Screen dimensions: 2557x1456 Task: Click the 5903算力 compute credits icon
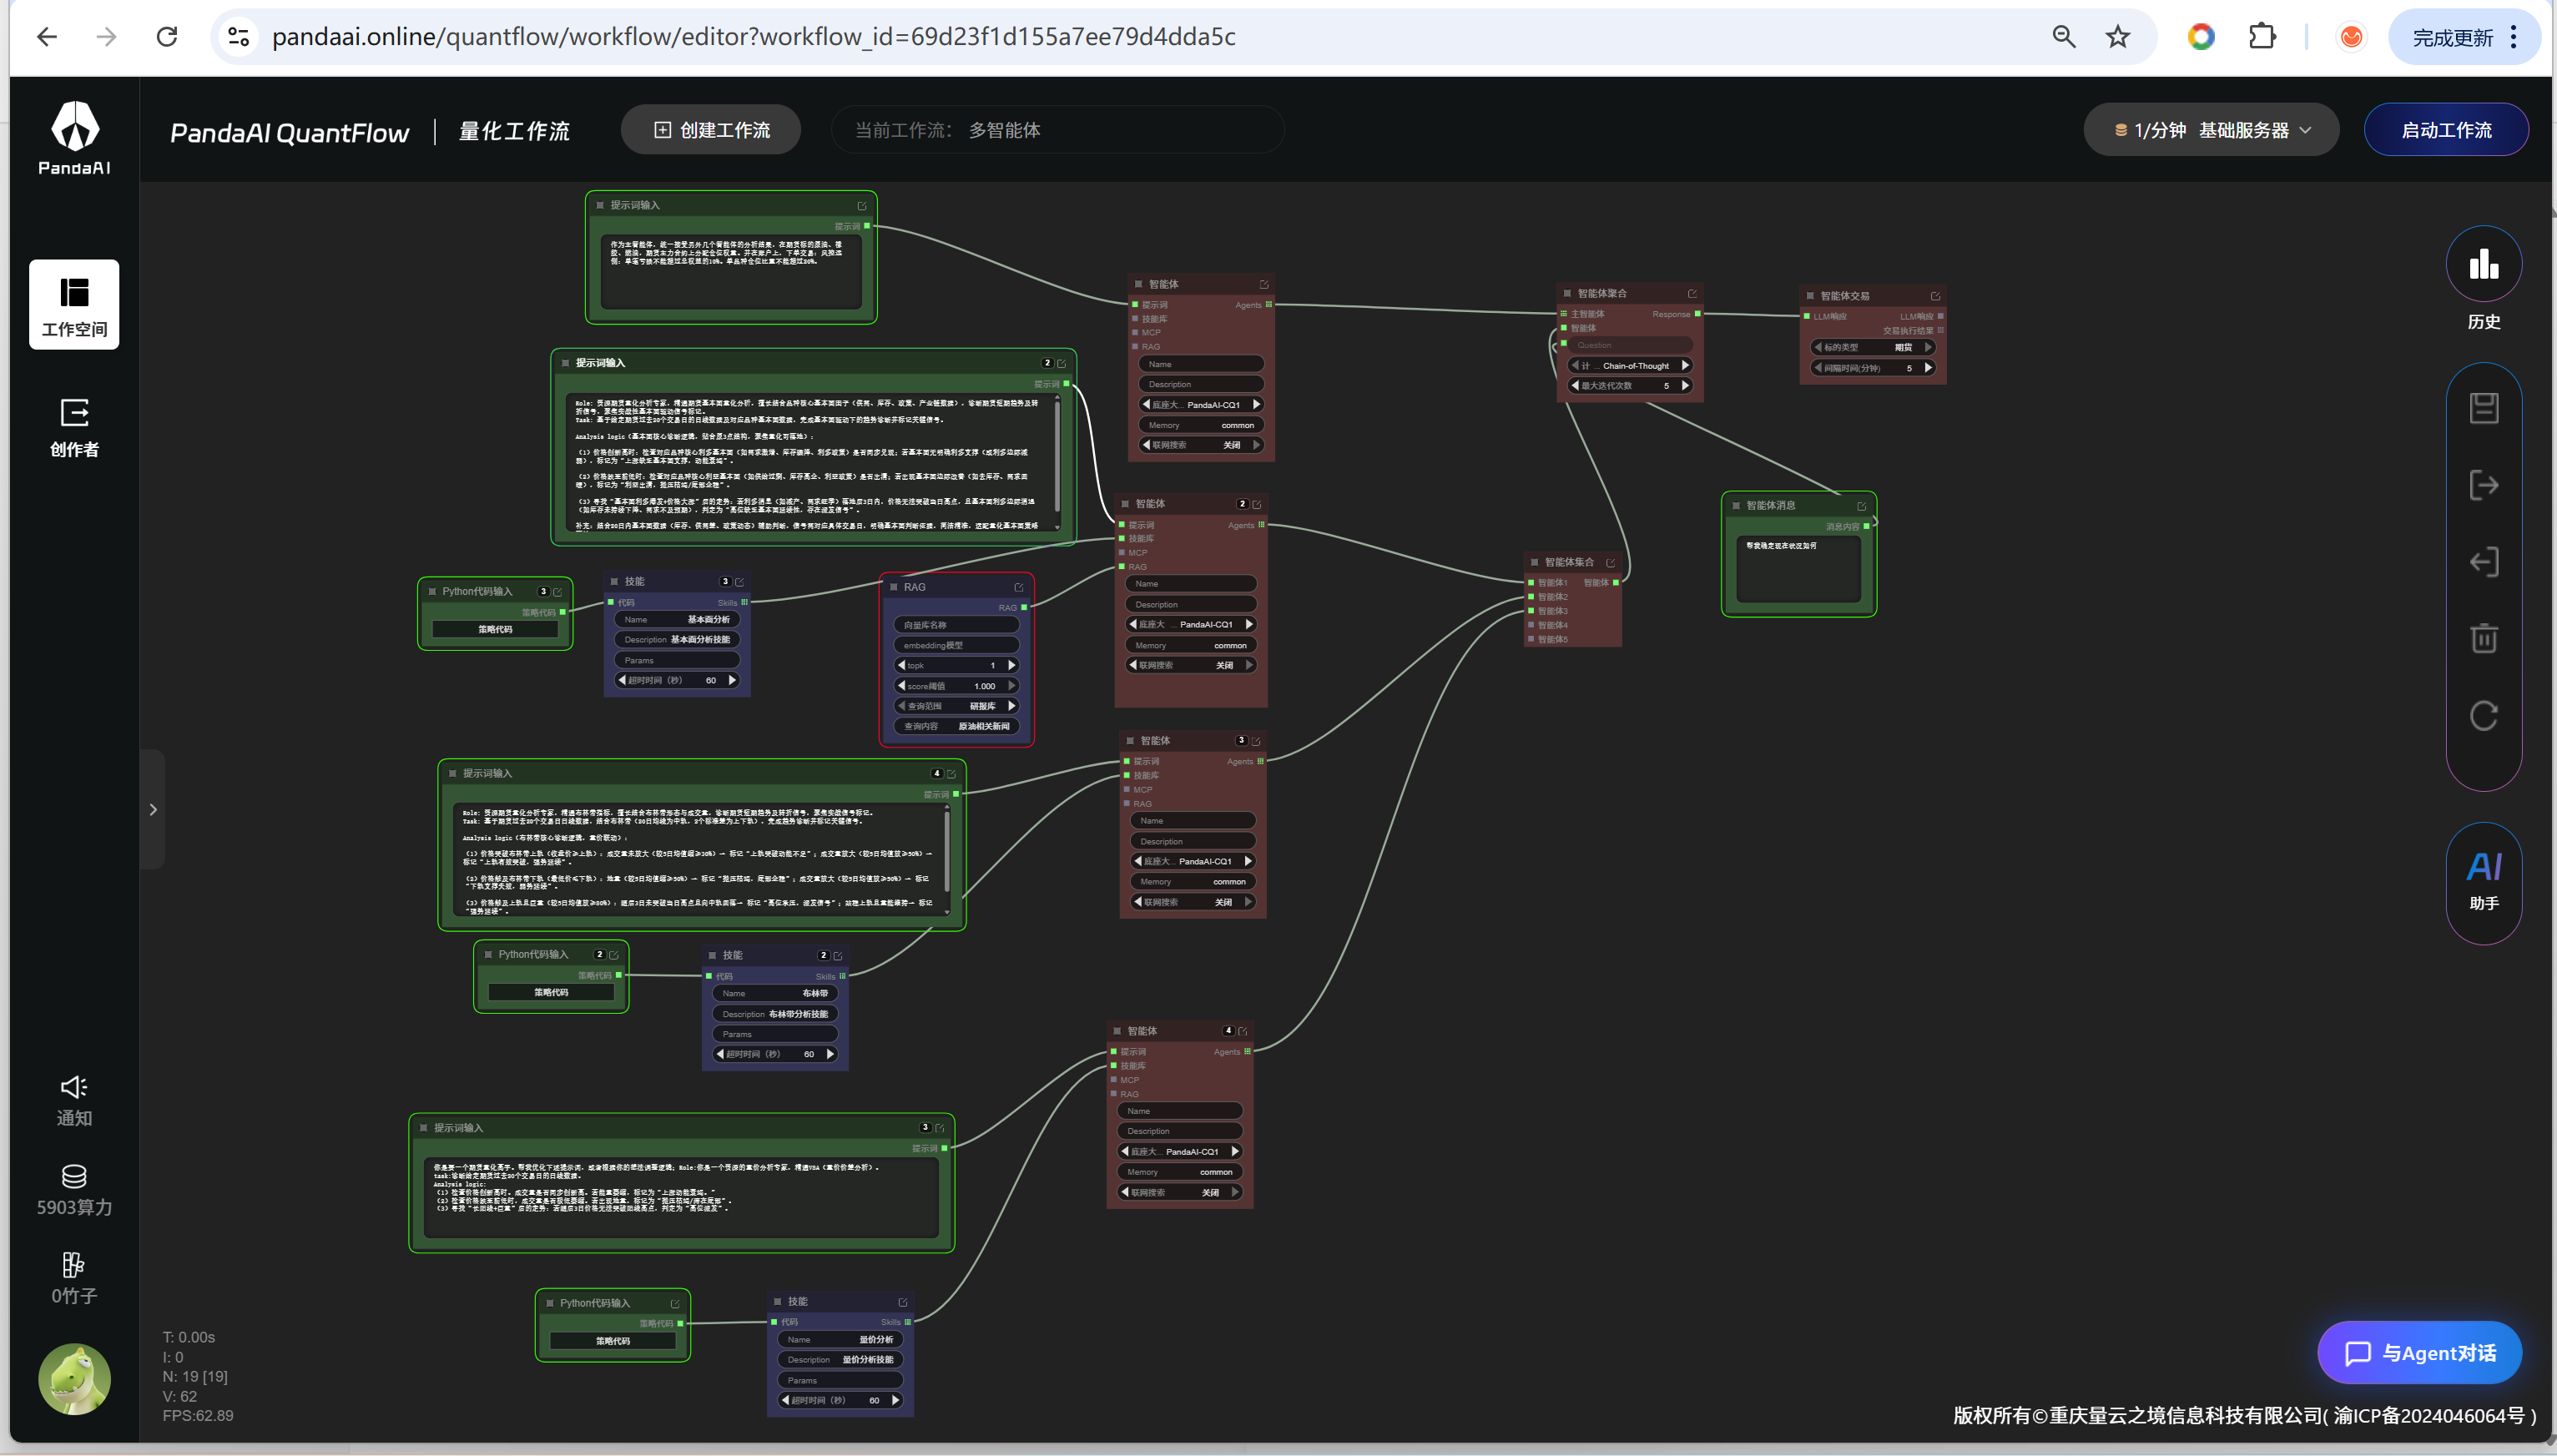pyautogui.click(x=74, y=1176)
